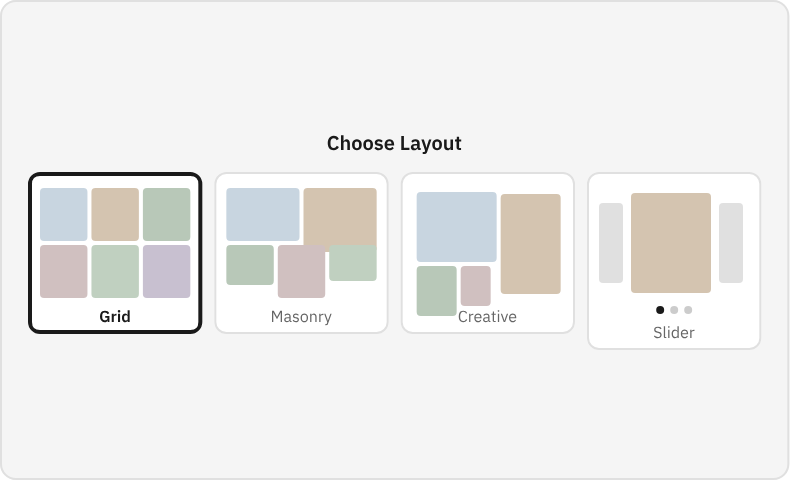Choose the Masonry layout card
This screenshot has width=790, height=480.
(x=301, y=253)
